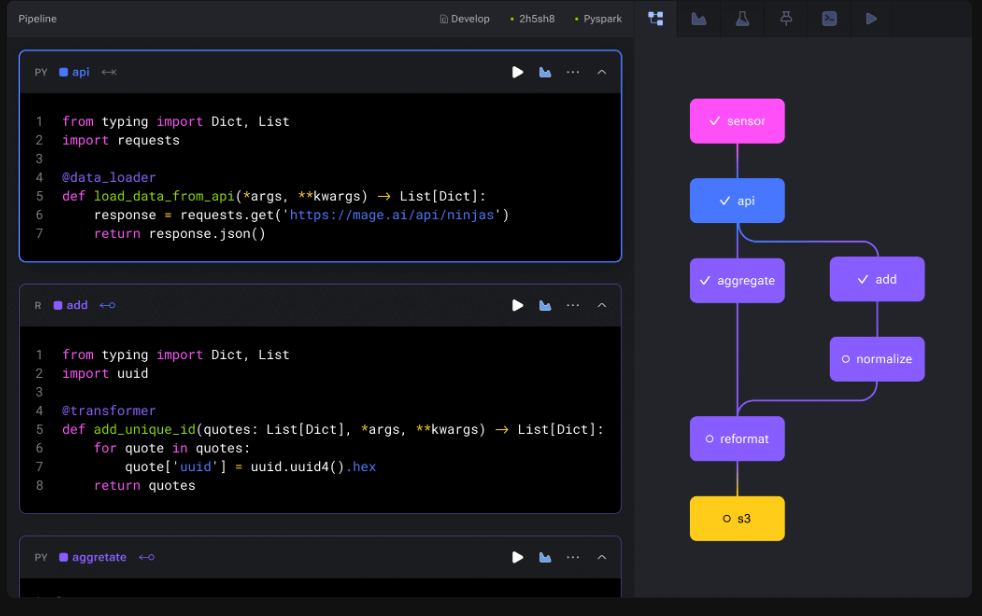Open more options for aggretate block

[573, 557]
